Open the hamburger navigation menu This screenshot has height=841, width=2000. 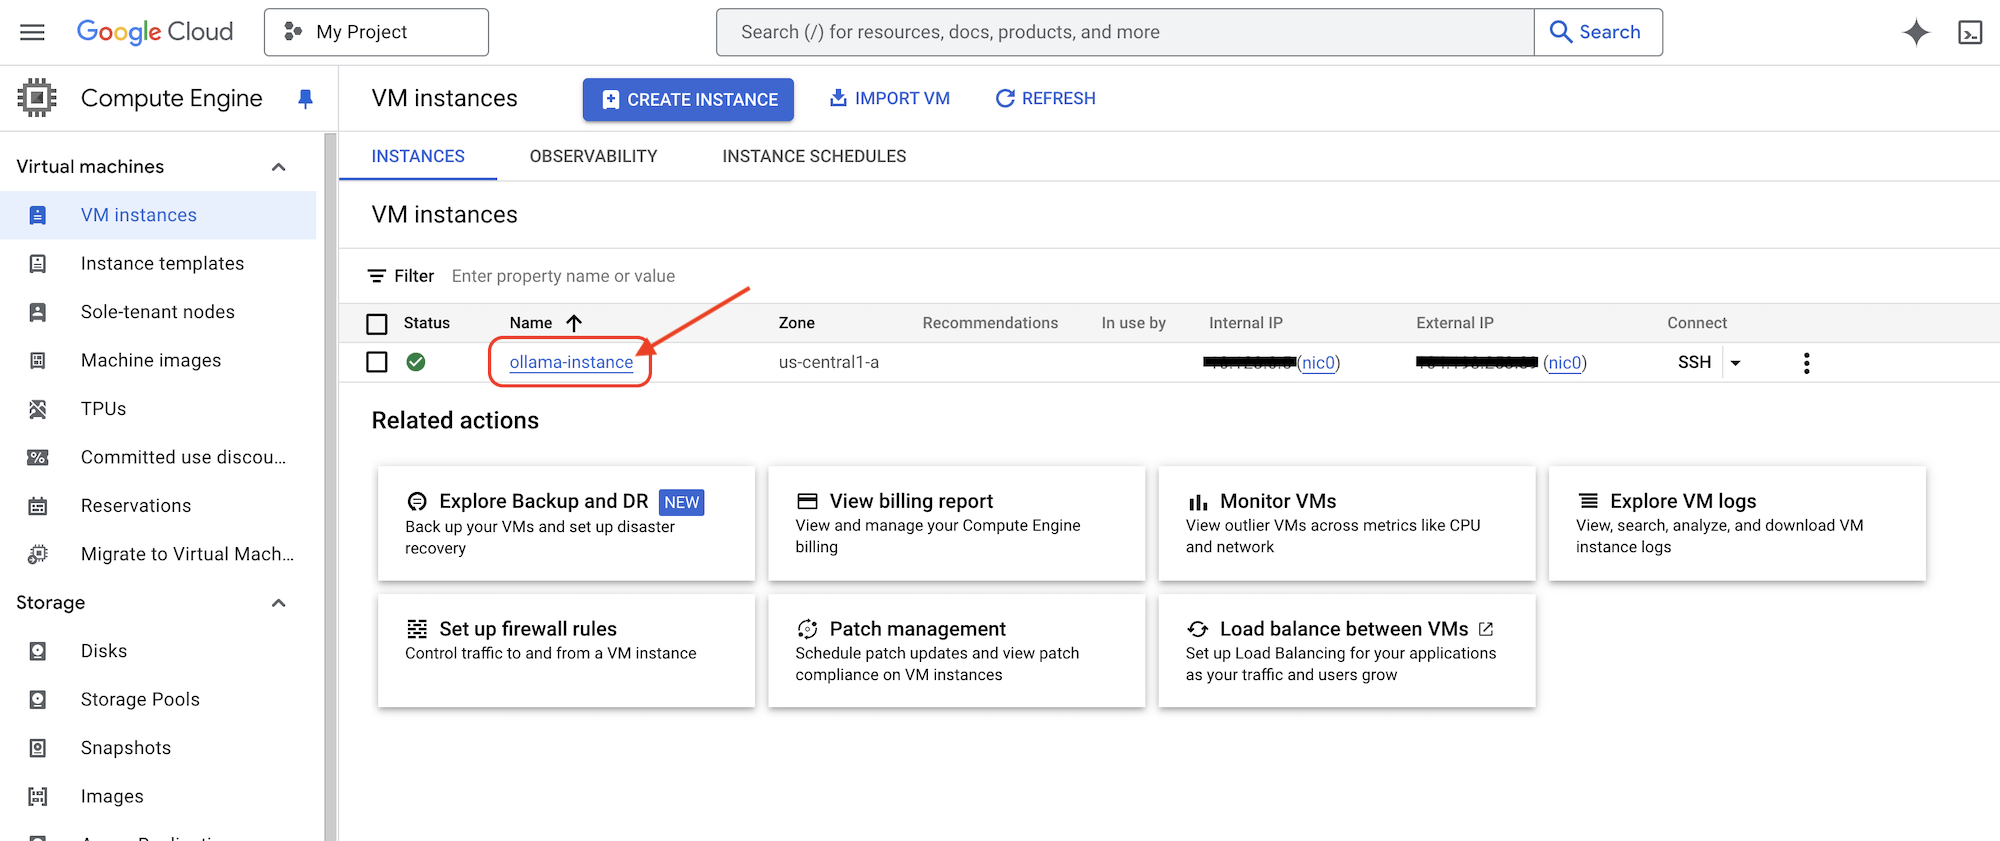click(32, 32)
